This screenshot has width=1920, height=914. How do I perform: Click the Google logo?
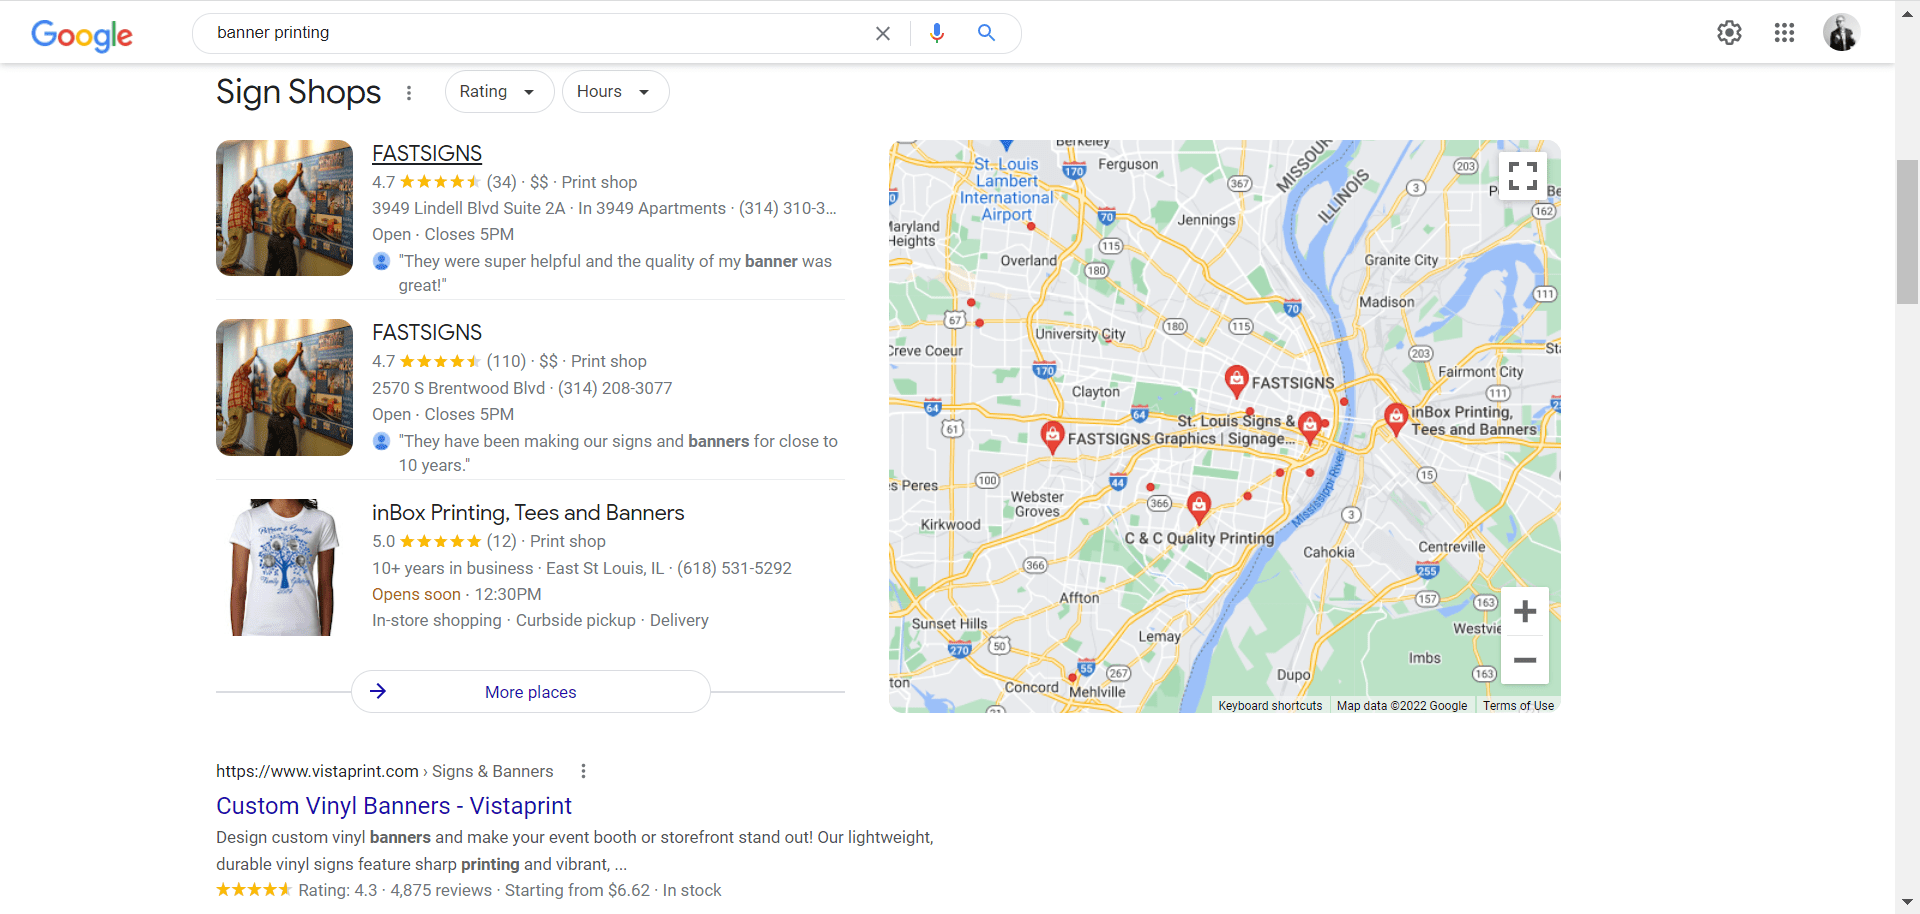[82, 35]
